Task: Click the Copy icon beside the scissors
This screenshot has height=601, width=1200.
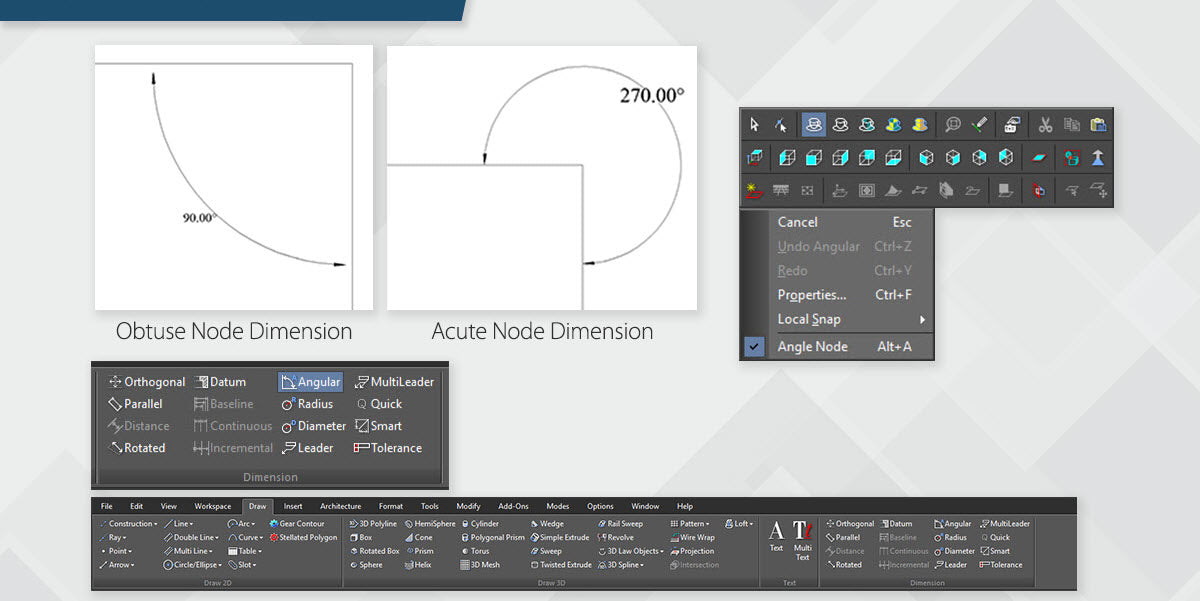Action: click(1072, 125)
